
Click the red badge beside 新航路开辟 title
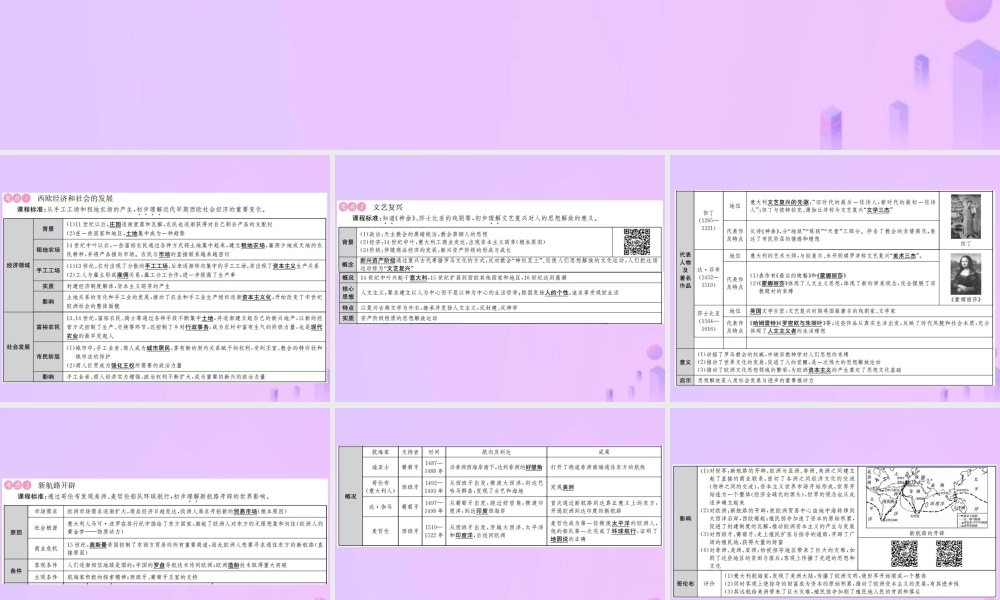(19, 485)
